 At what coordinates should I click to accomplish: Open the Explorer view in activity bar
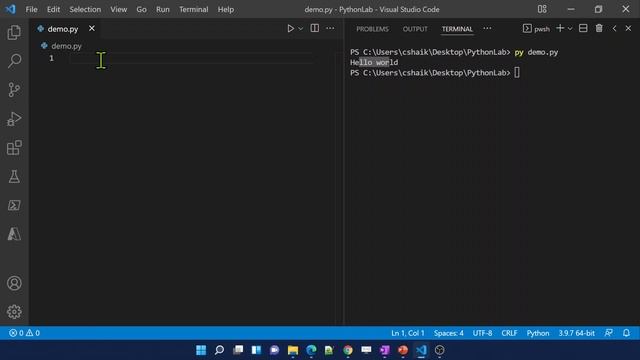(14, 32)
